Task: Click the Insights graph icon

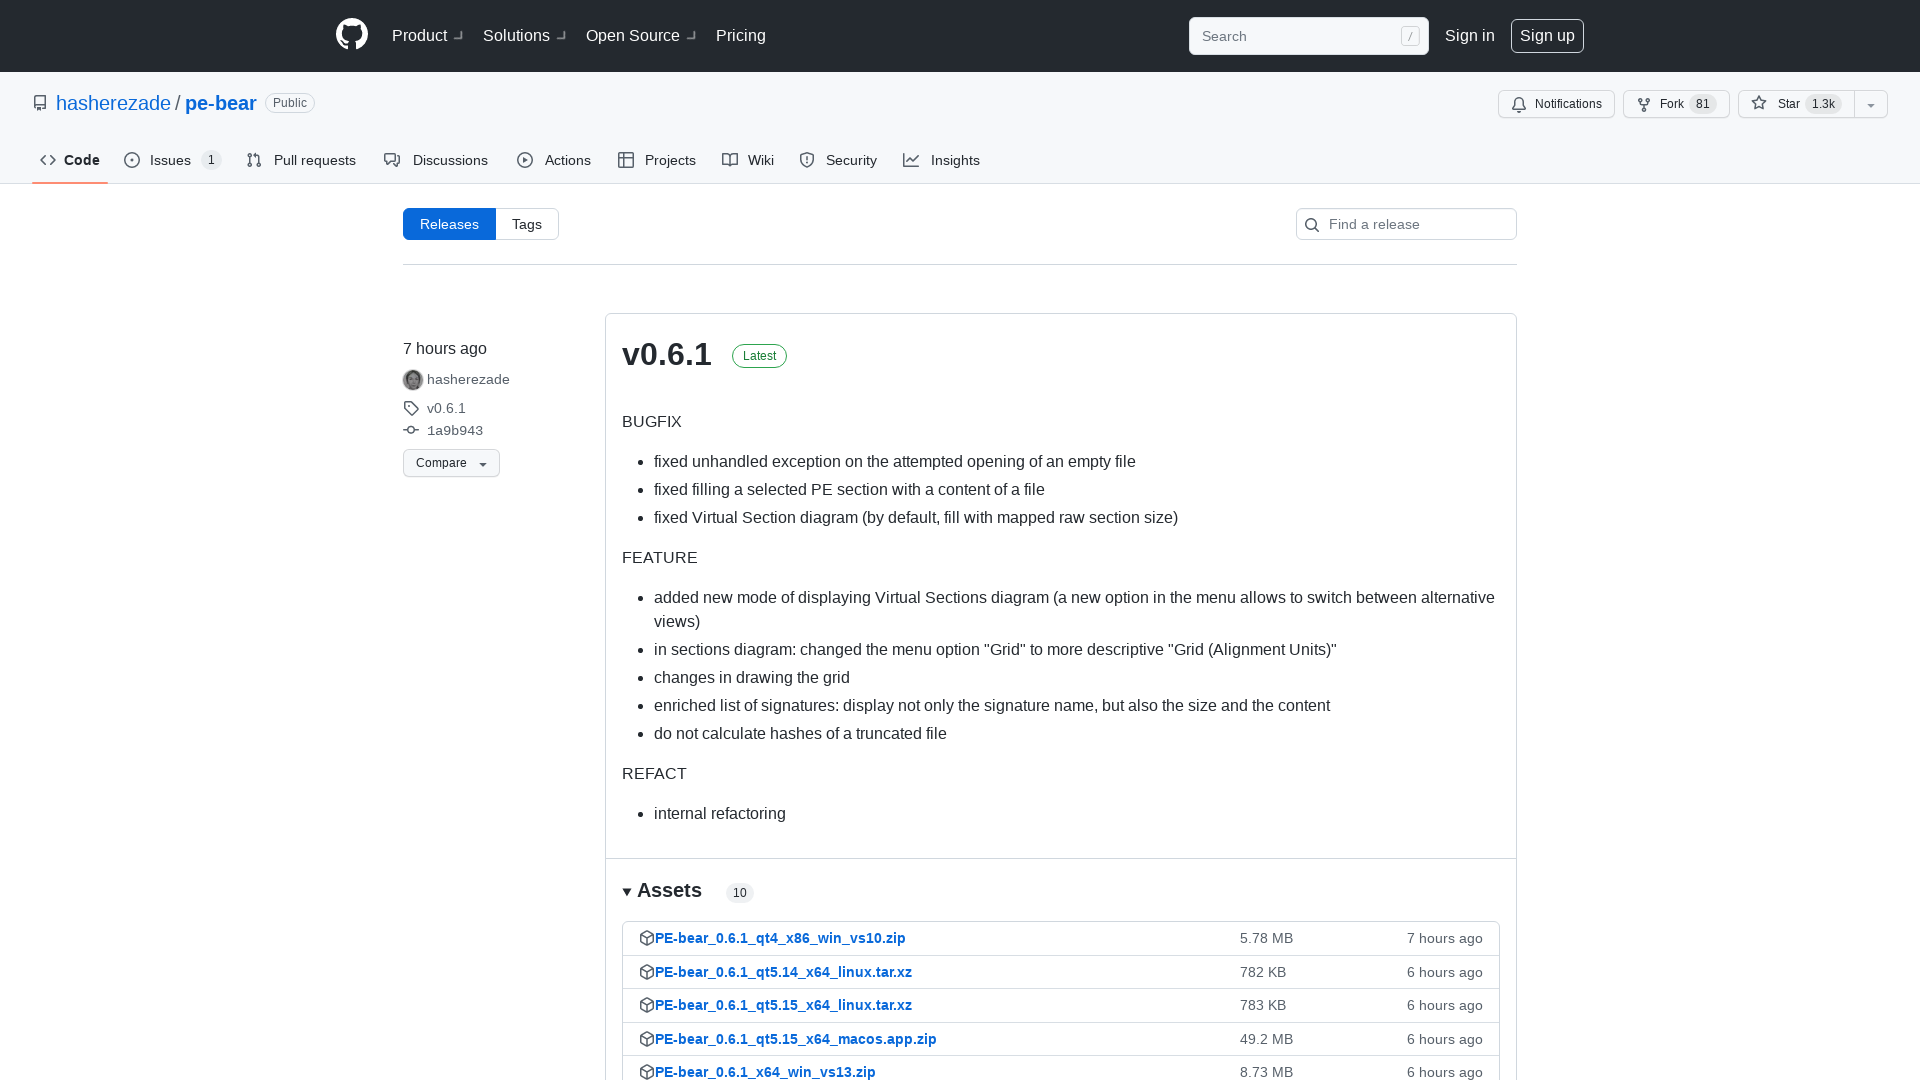Action: (911, 160)
